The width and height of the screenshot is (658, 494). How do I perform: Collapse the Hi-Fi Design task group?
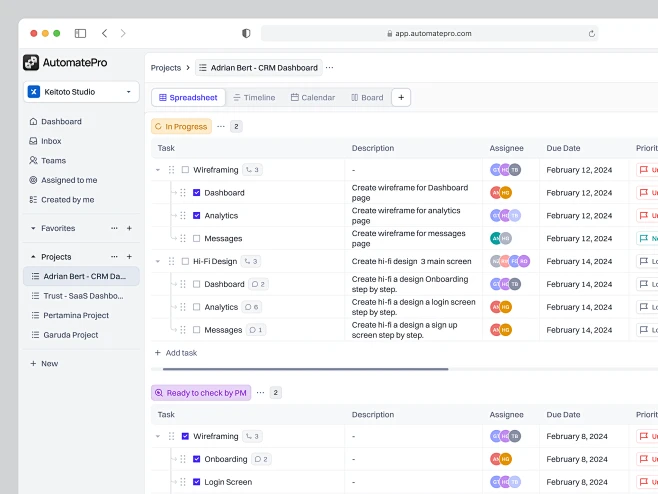[x=158, y=261]
